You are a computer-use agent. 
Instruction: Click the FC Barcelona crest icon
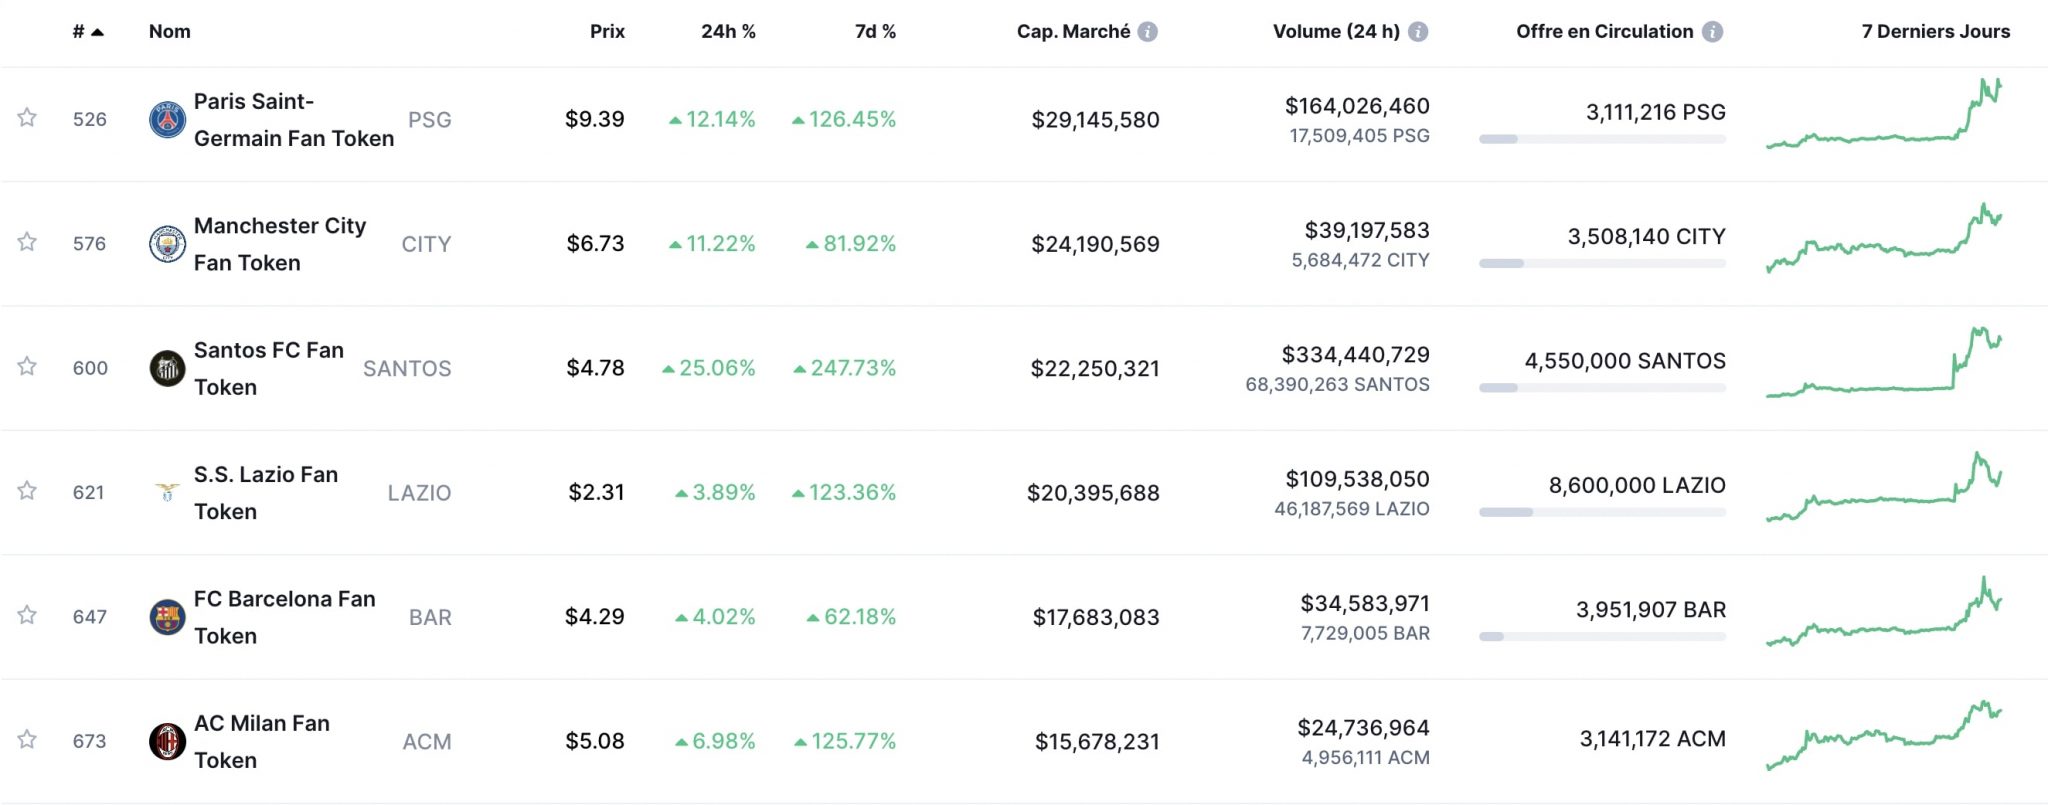coord(167,617)
